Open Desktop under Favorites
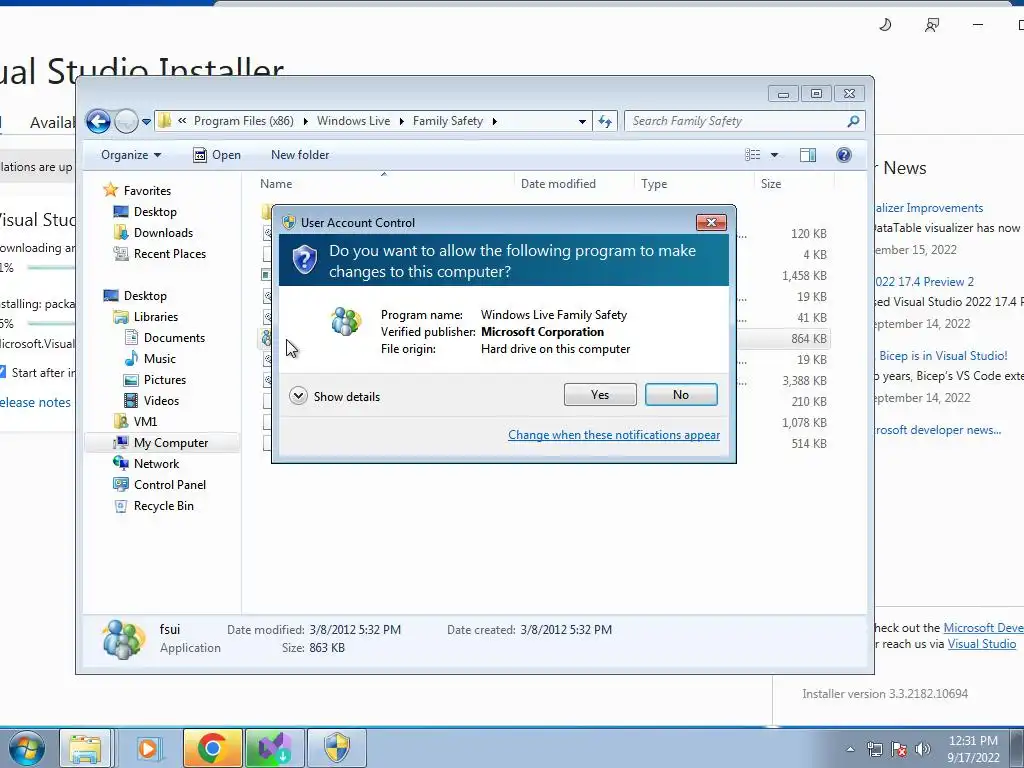1024x768 pixels. tap(155, 212)
